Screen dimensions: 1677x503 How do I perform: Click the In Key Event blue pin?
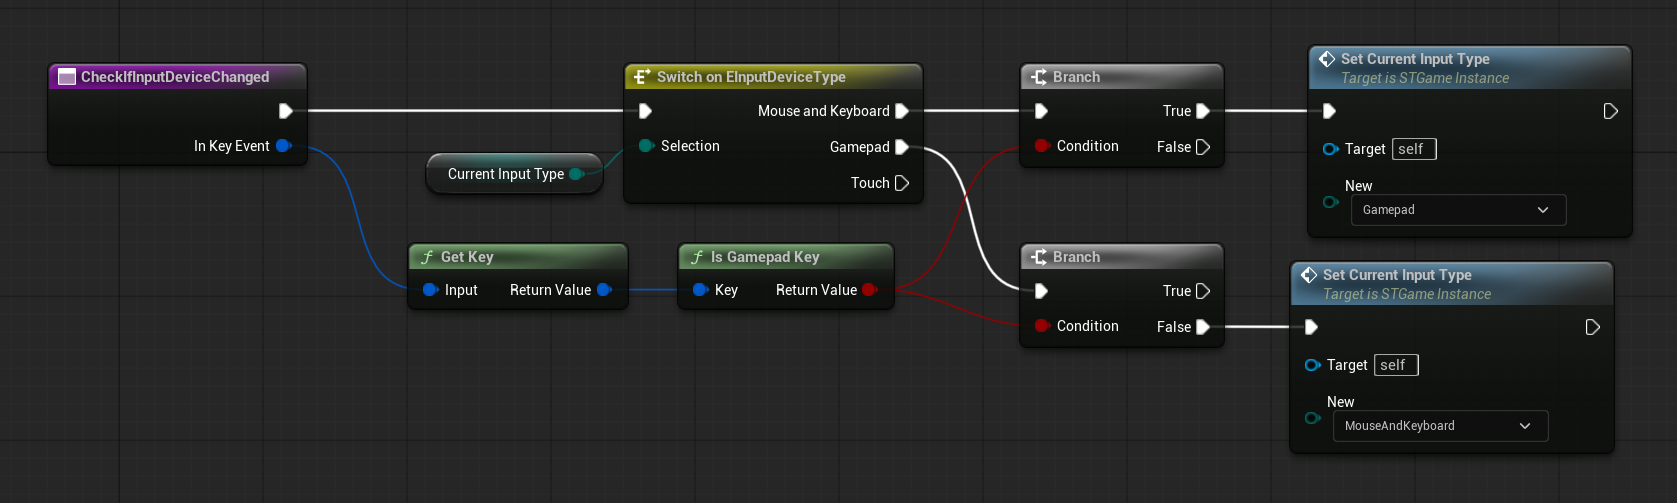pos(283,146)
